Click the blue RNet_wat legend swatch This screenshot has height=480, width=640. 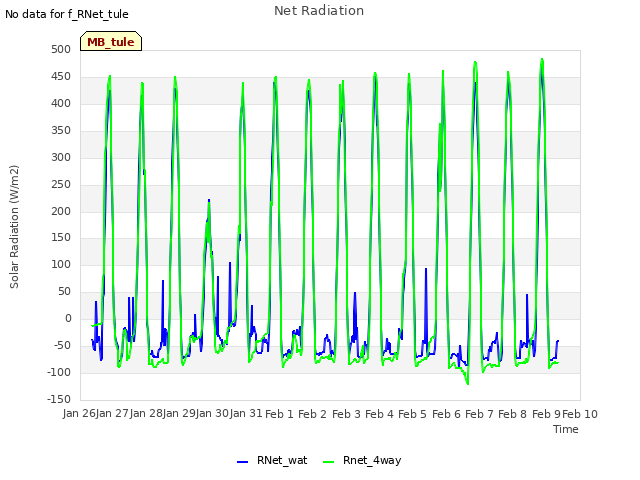[x=242, y=462]
